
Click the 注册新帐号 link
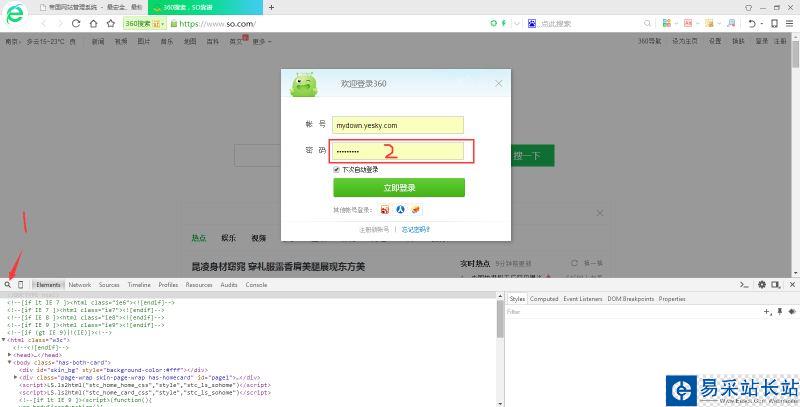374,230
